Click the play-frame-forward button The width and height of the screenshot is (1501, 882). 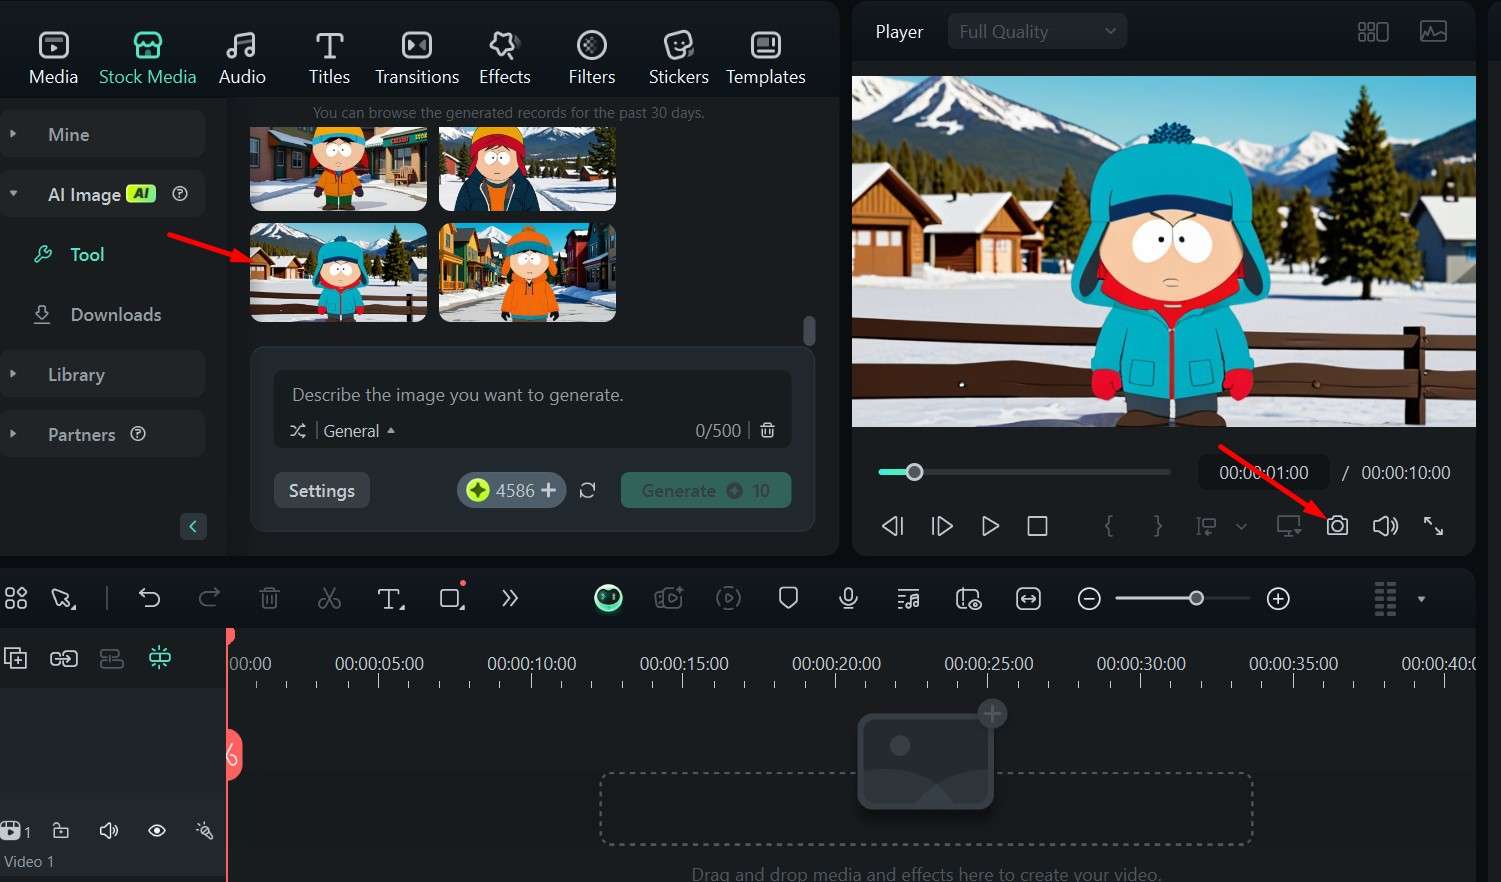coord(942,526)
